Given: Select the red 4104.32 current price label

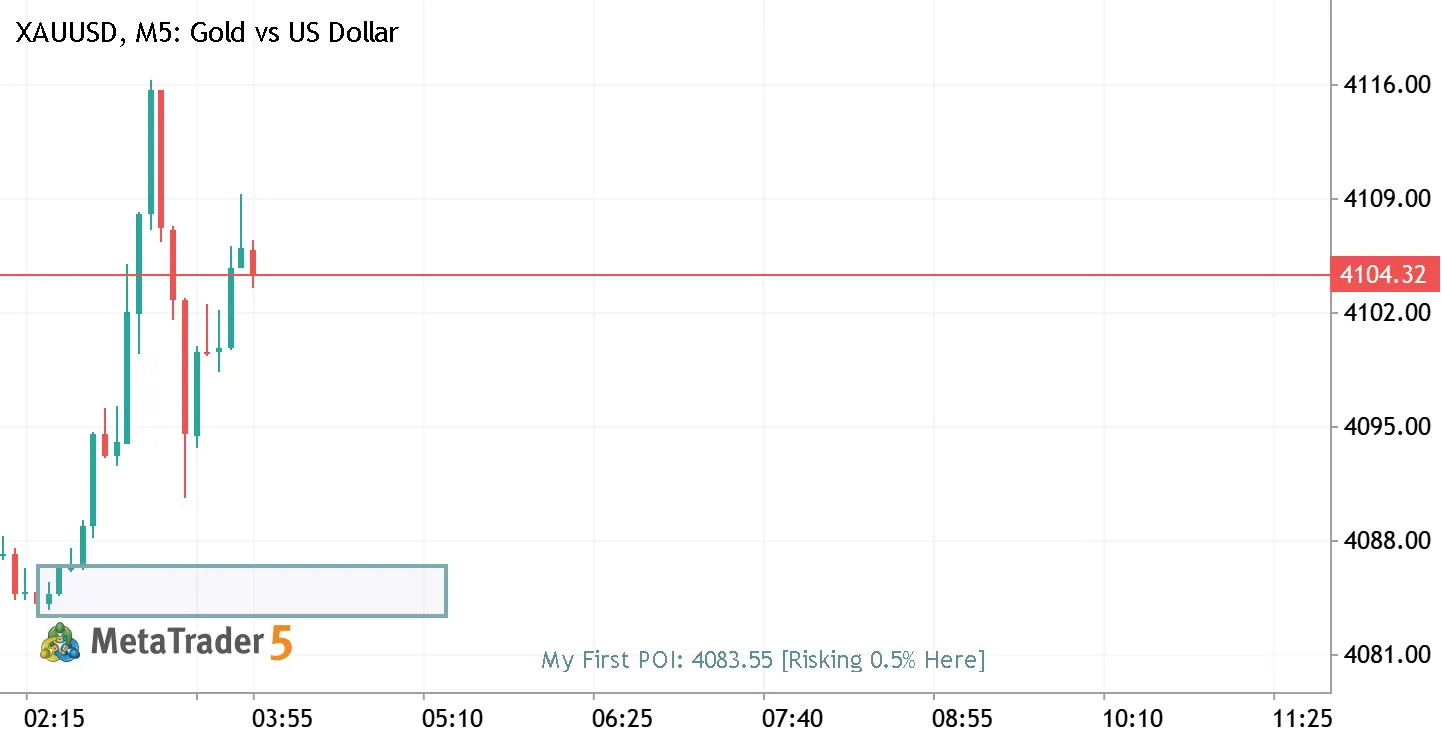Looking at the screenshot, I should [1385, 274].
